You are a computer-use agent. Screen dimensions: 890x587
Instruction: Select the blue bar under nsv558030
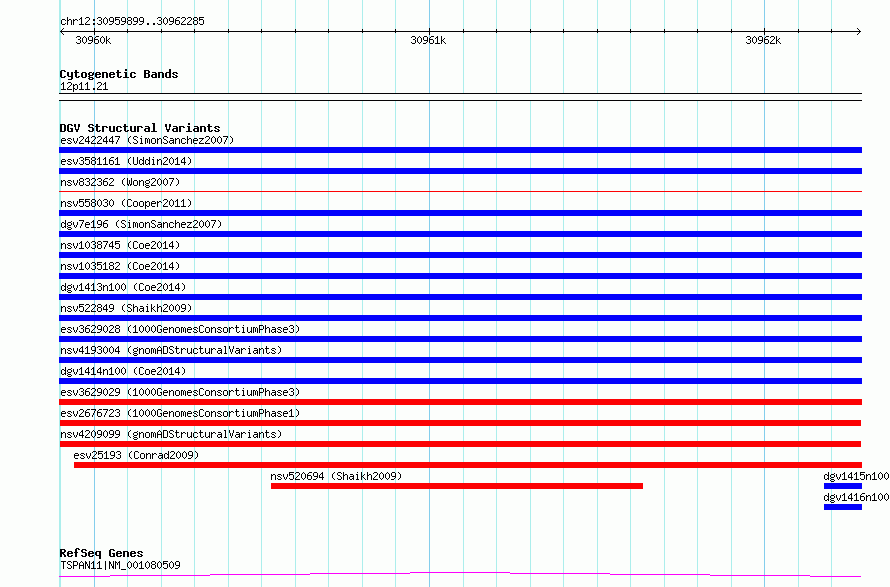click(460, 213)
